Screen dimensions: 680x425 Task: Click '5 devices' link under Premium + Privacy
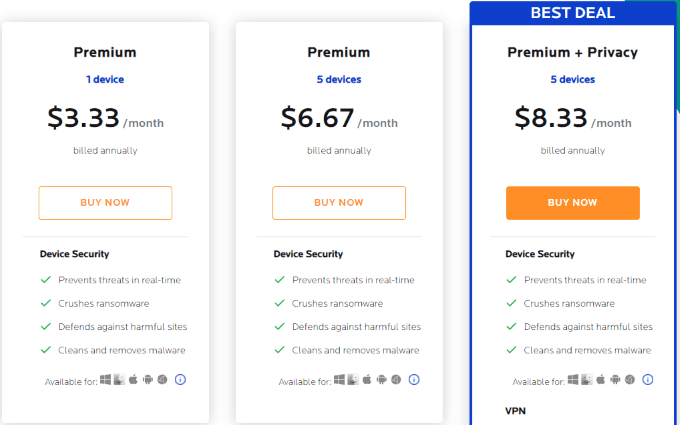coord(573,79)
